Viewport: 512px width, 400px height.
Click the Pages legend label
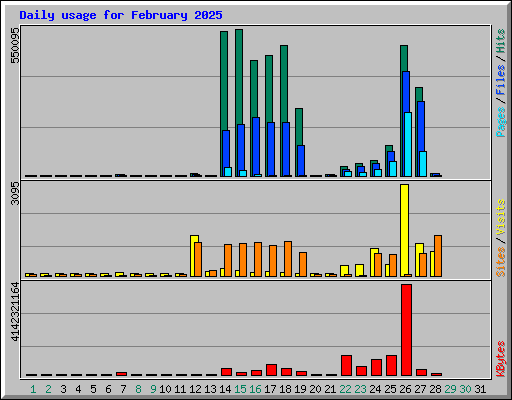pos(501,122)
